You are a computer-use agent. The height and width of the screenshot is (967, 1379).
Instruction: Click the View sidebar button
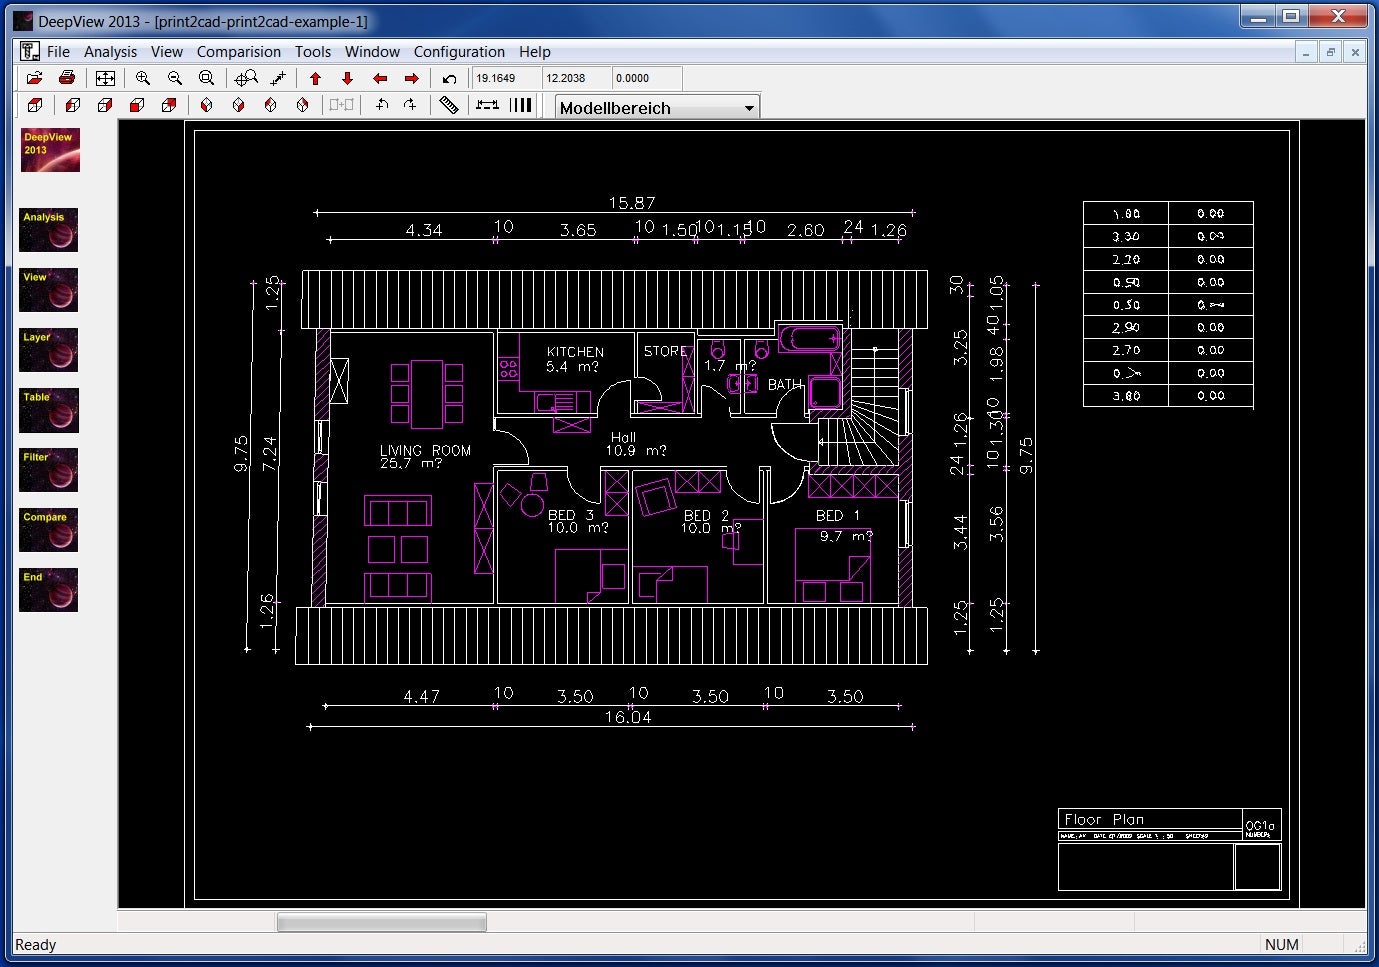48,290
